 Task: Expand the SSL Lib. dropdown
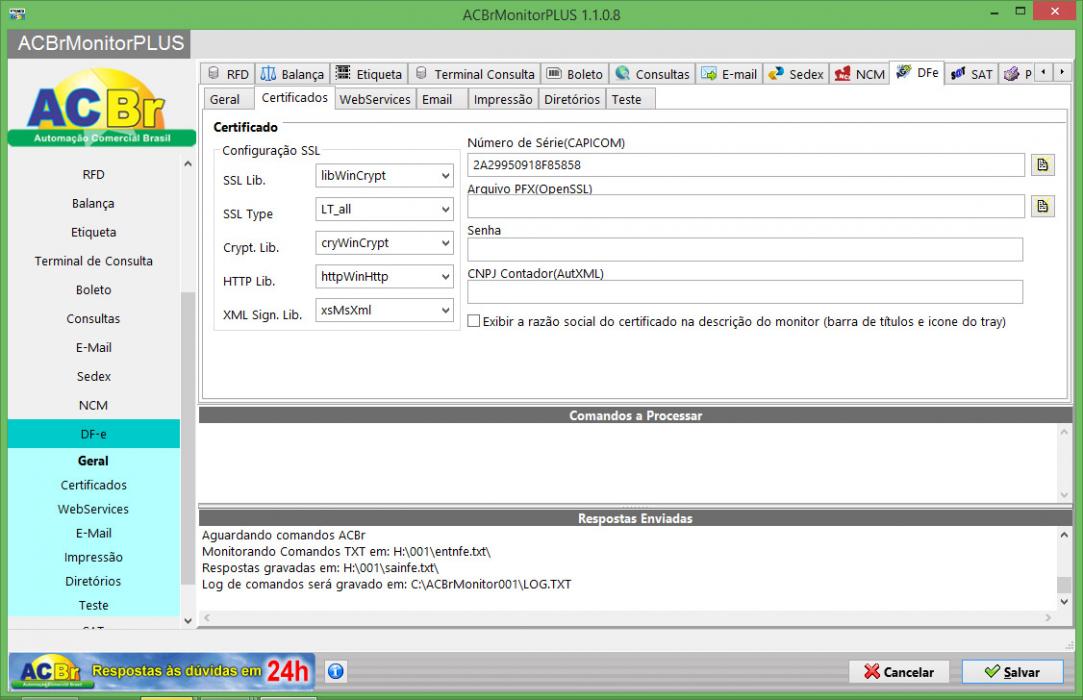point(384,176)
